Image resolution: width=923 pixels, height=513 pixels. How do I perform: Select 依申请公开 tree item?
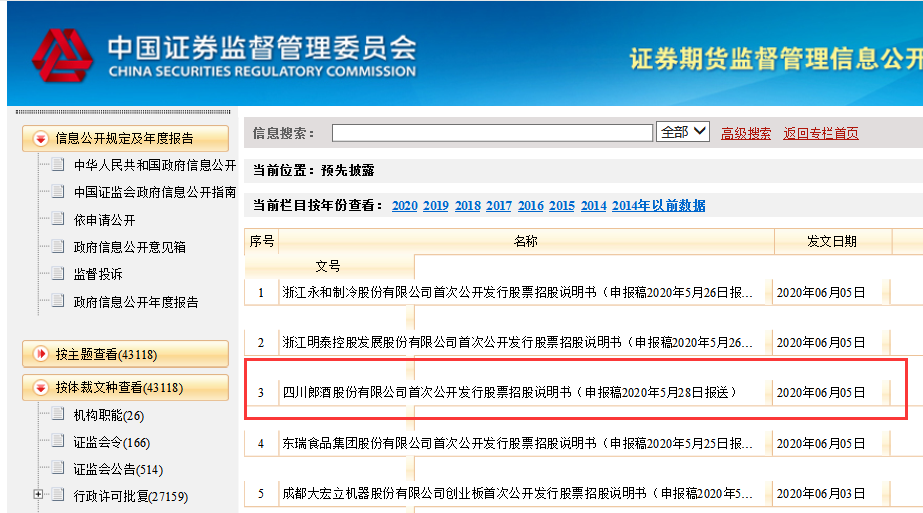[x=104, y=220]
